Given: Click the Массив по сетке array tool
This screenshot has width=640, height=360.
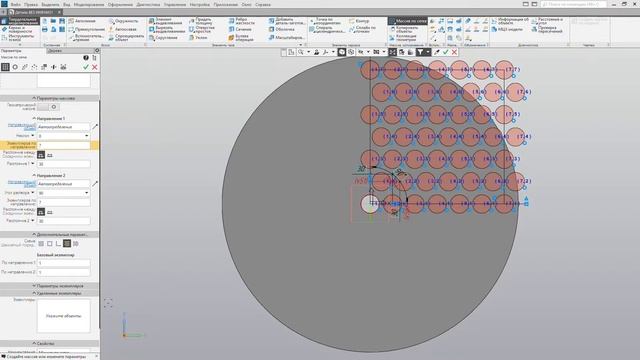Looking at the screenshot, I should 407,21.
